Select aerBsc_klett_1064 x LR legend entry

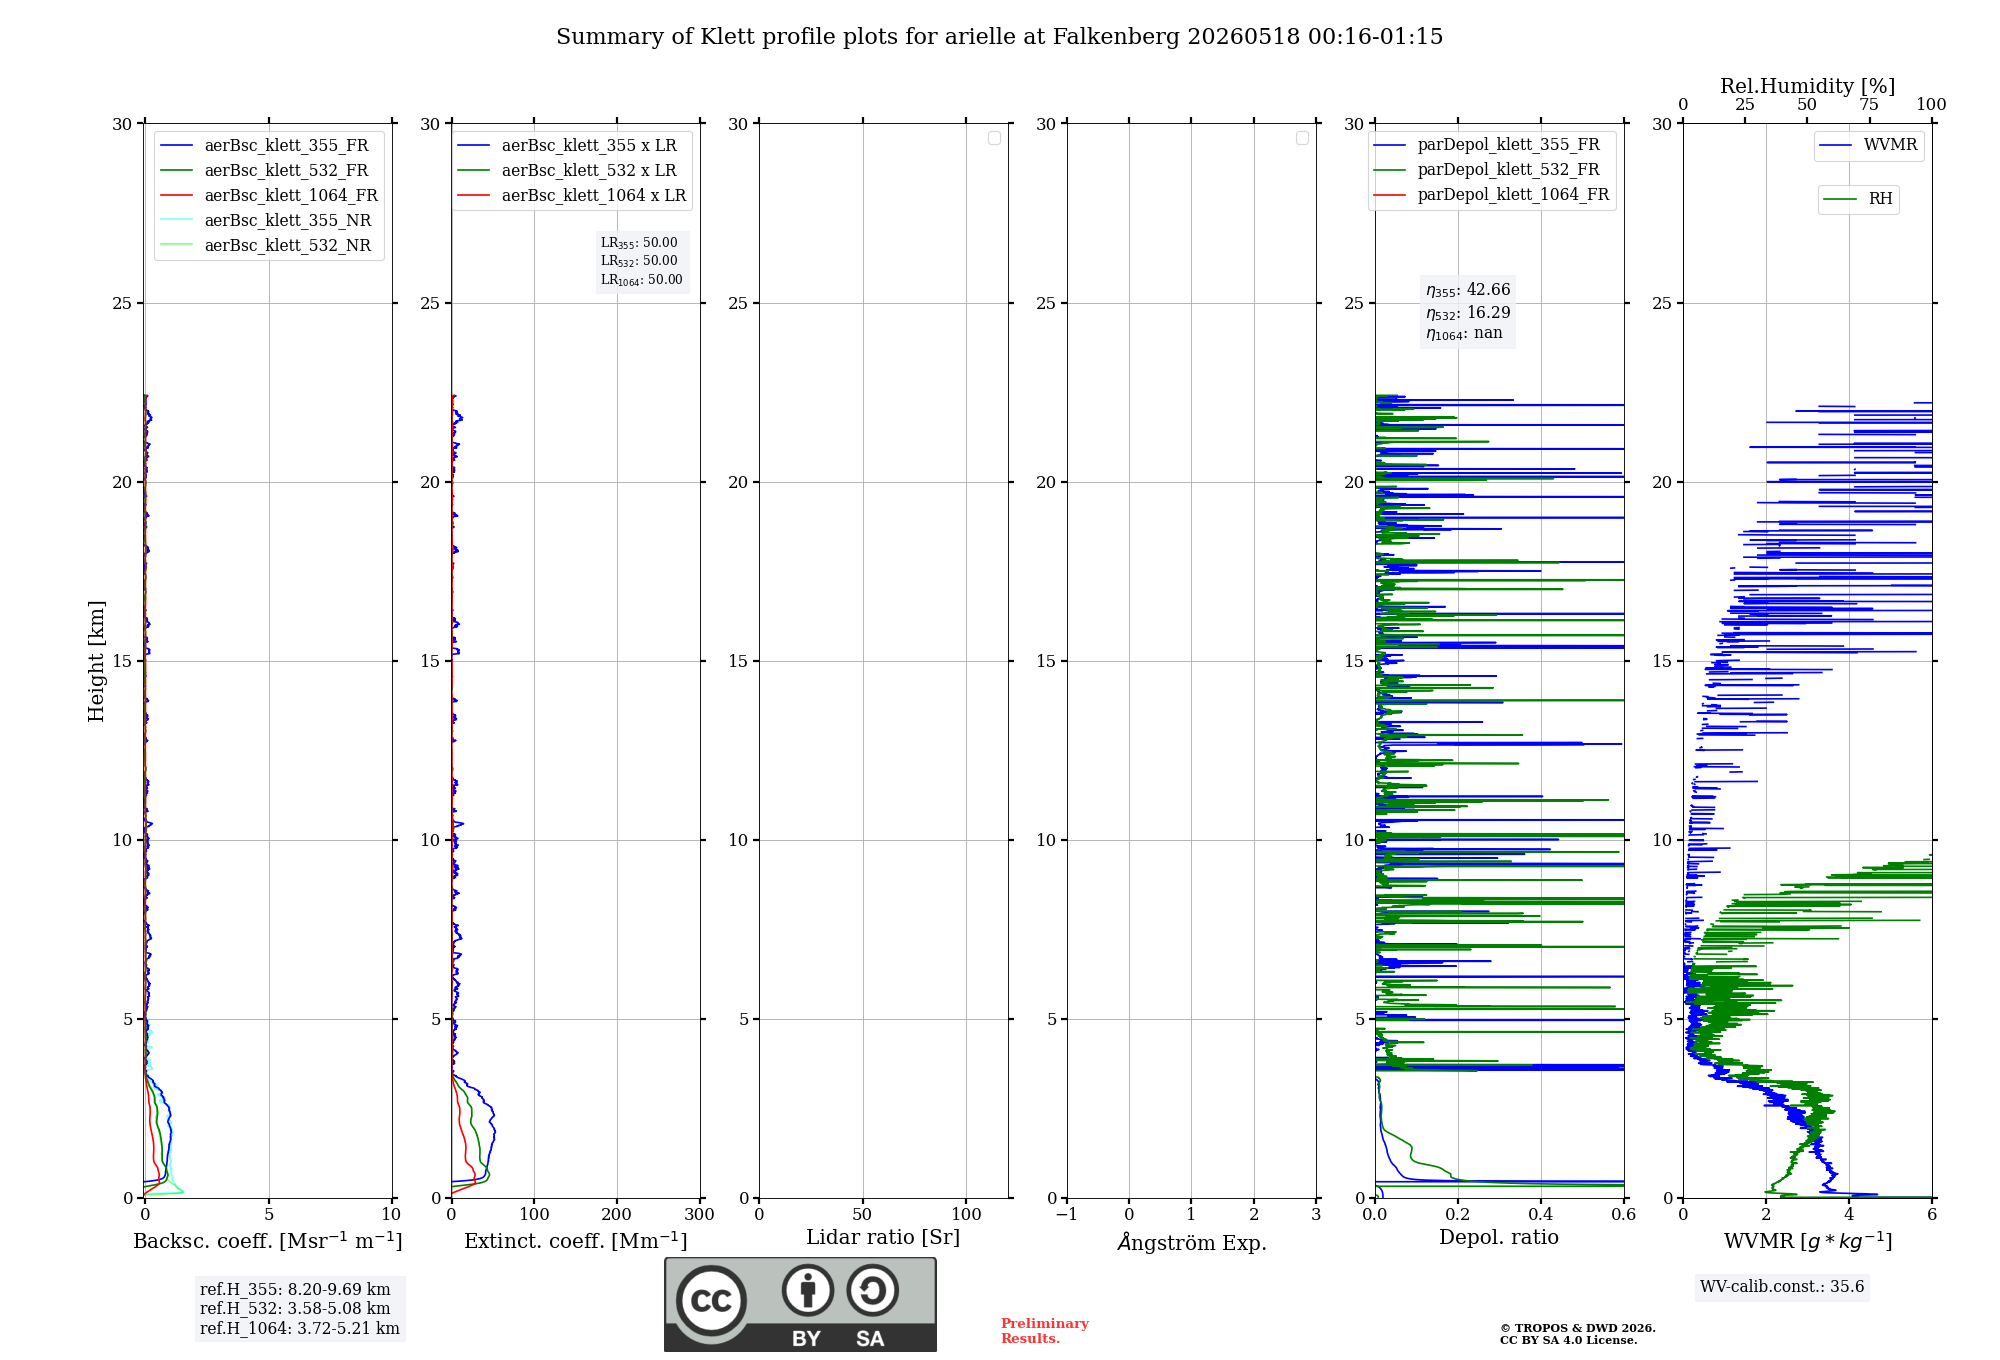572,195
